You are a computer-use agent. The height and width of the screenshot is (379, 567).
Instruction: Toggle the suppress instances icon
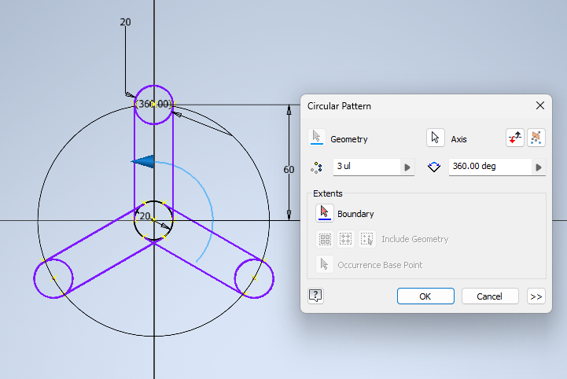click(x=536, y=138)
